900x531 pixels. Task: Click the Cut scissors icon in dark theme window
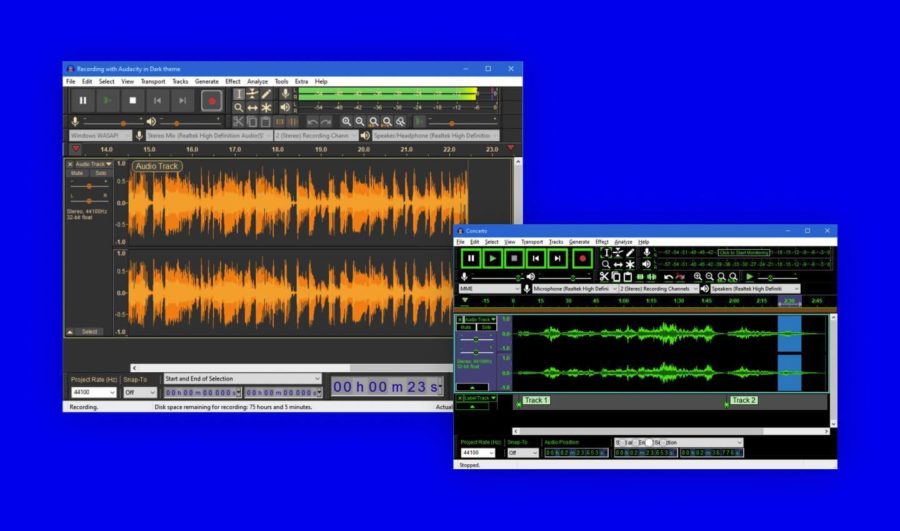(x=238, y=122)
